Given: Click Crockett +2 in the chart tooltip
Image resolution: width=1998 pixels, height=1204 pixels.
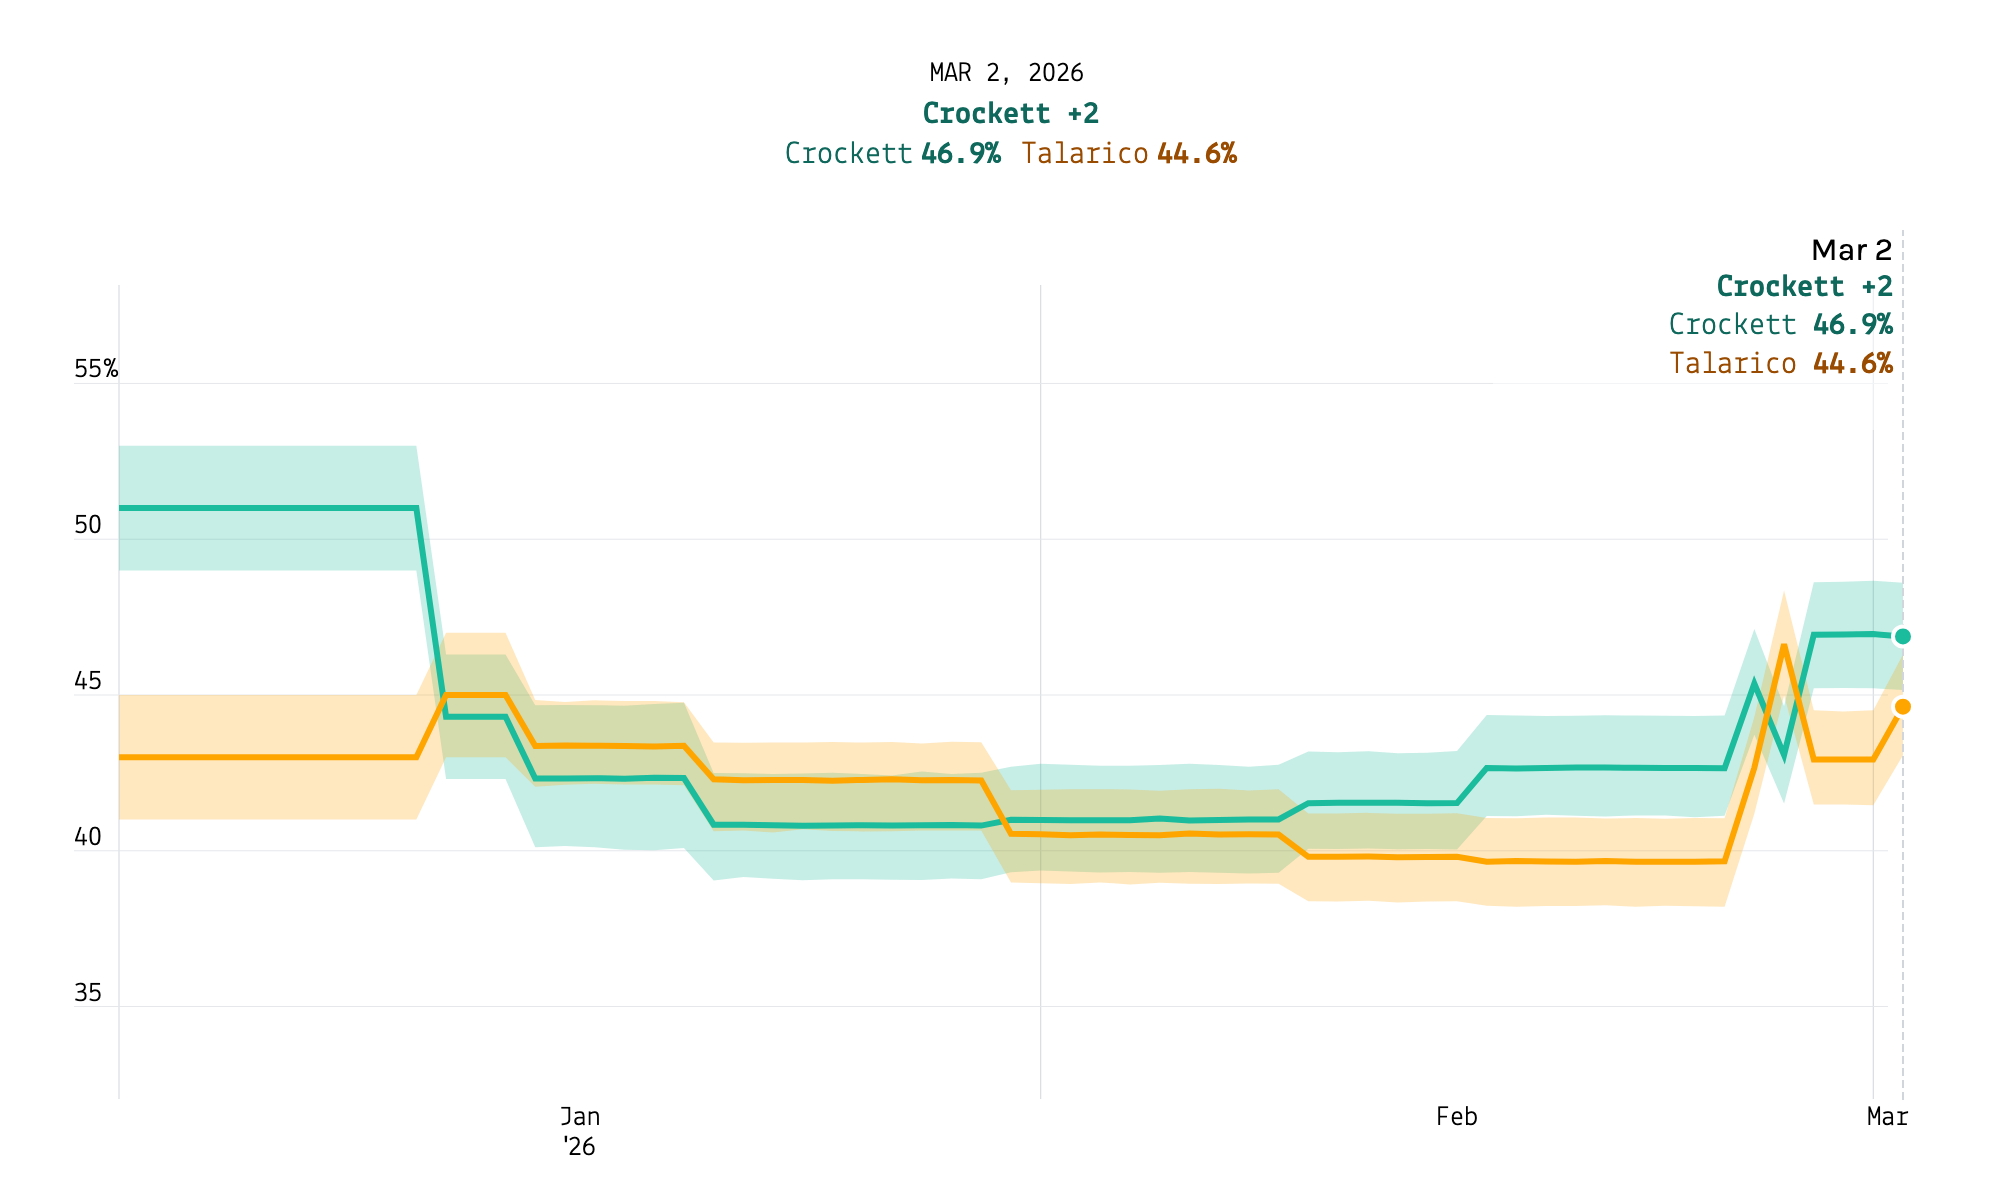Looking at the screenshot, I should tap(1804, 287).
